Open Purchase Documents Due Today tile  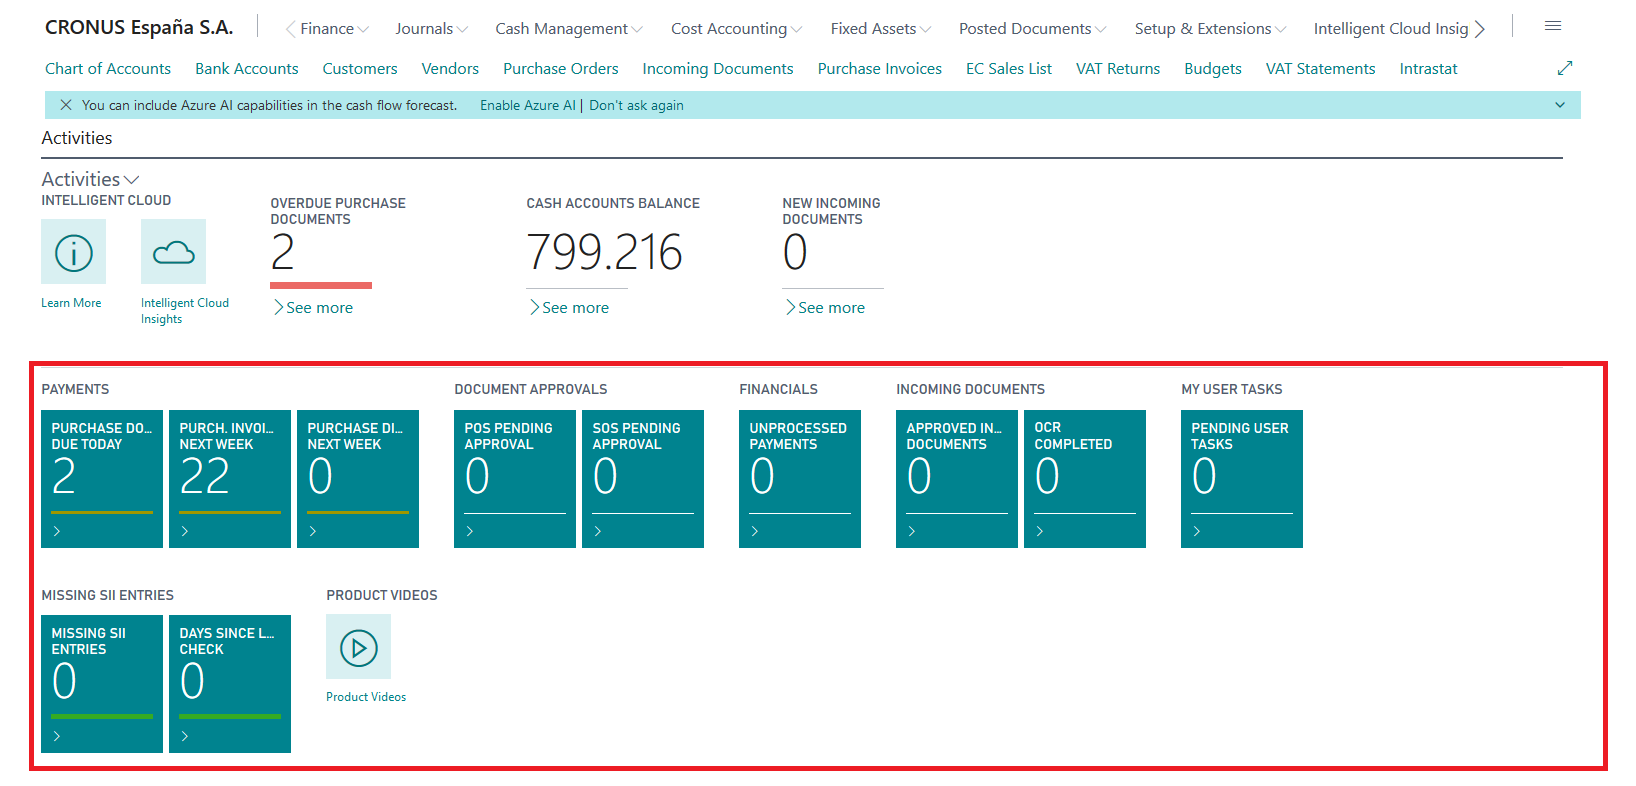click(102, 479)
